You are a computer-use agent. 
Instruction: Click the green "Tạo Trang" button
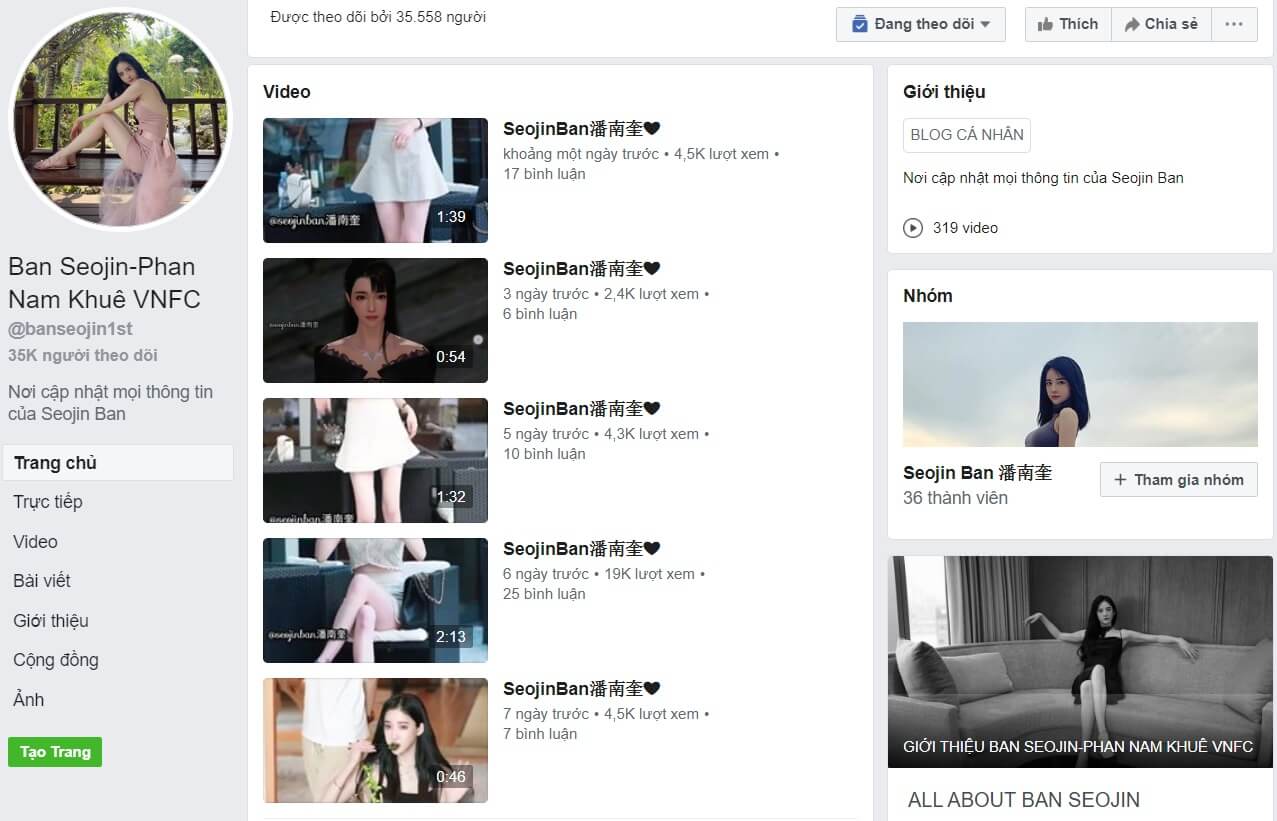[54, 751]
